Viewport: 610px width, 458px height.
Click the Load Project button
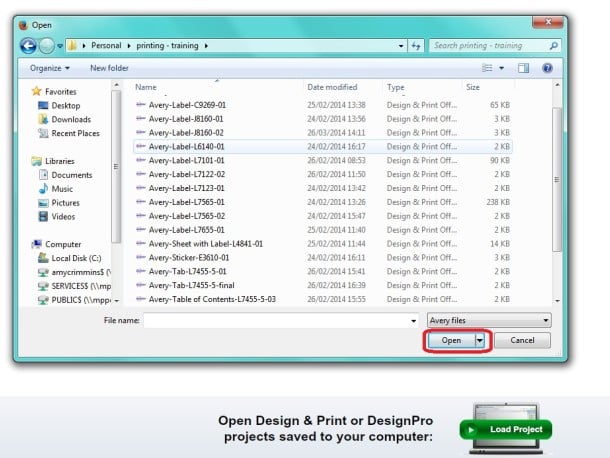point(506,430)
